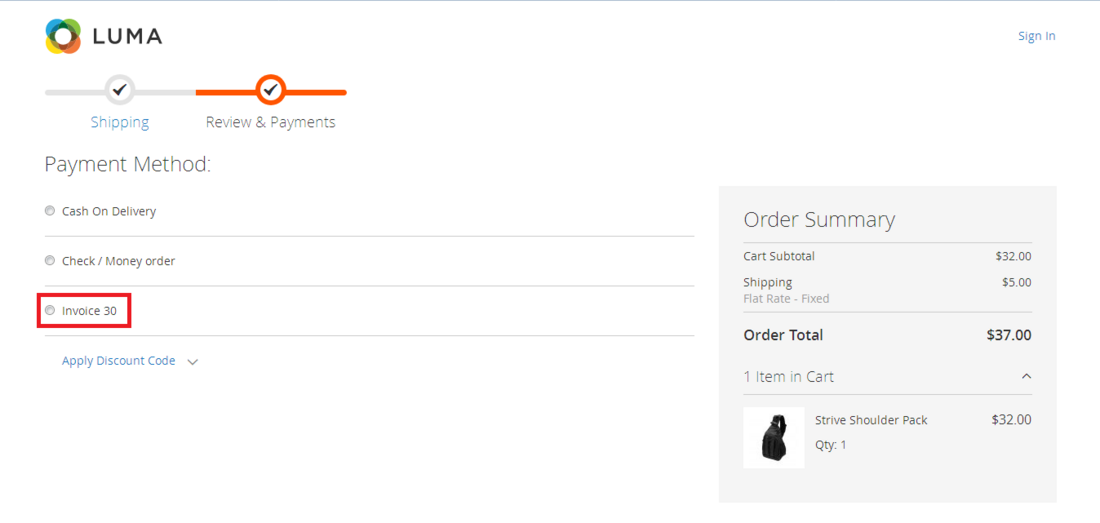Open the Review & Payments step label
This screenshot has height=523, width=1100.
pos(270,122)
